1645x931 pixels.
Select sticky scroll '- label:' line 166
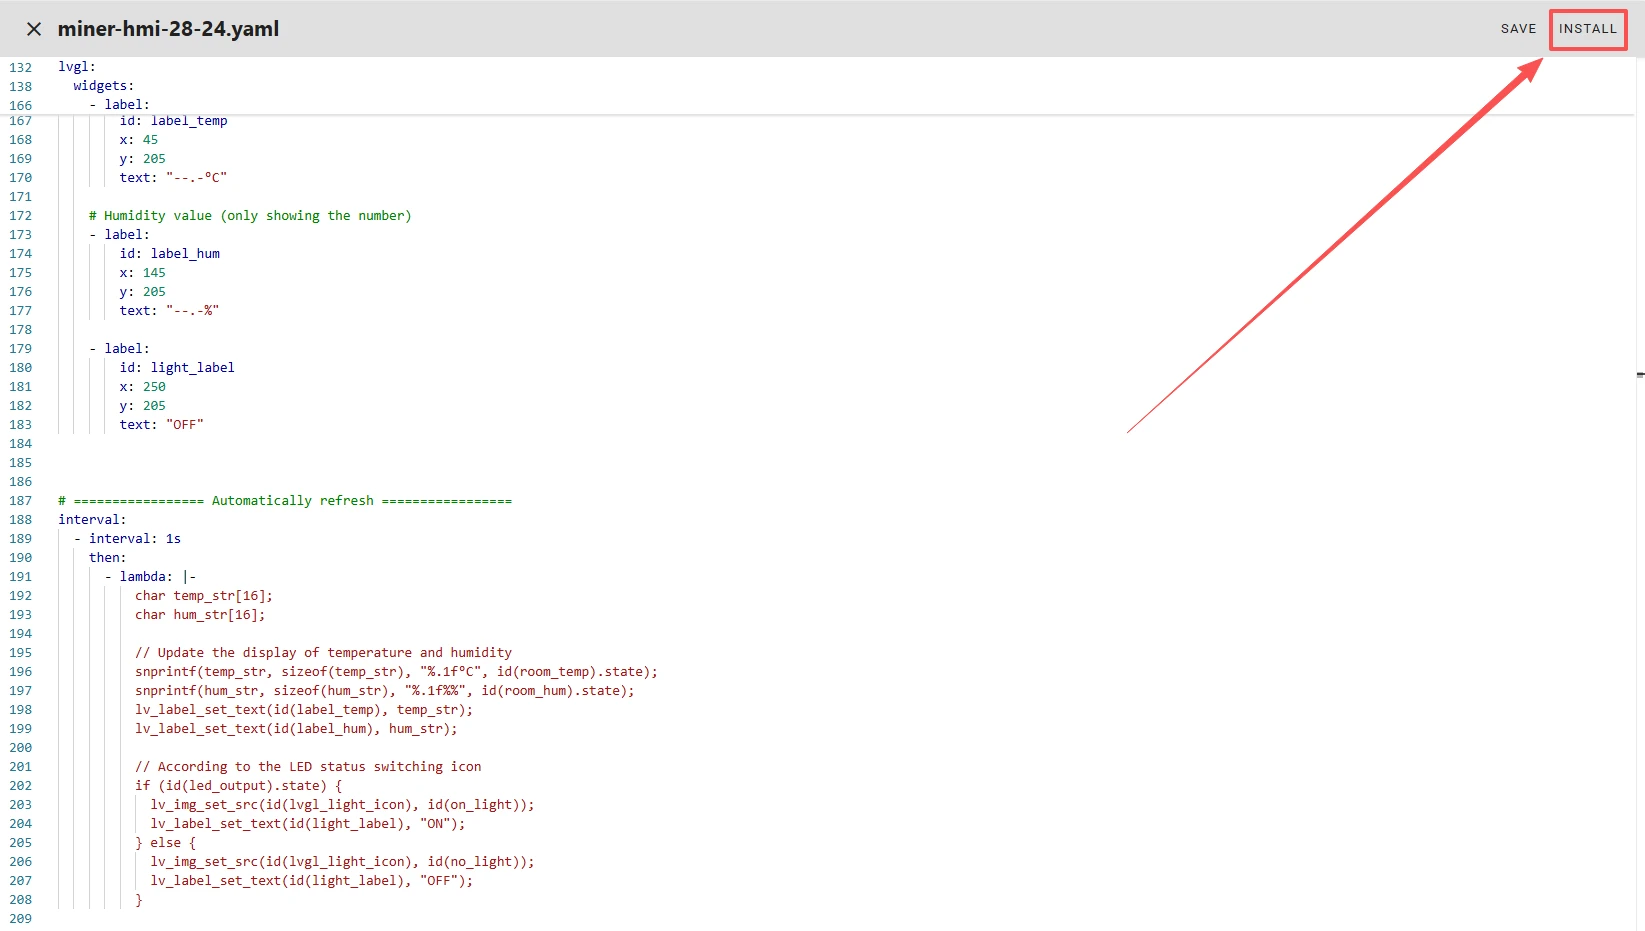tap(126, 105)
